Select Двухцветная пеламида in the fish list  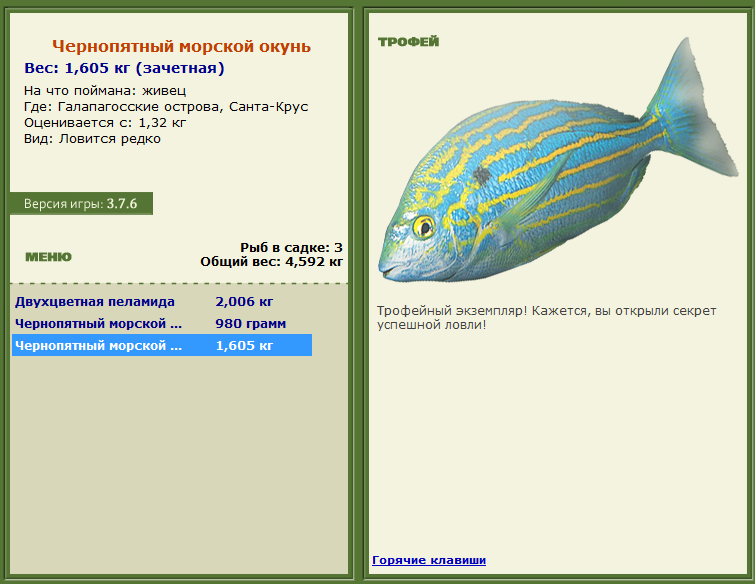[94, 301]
